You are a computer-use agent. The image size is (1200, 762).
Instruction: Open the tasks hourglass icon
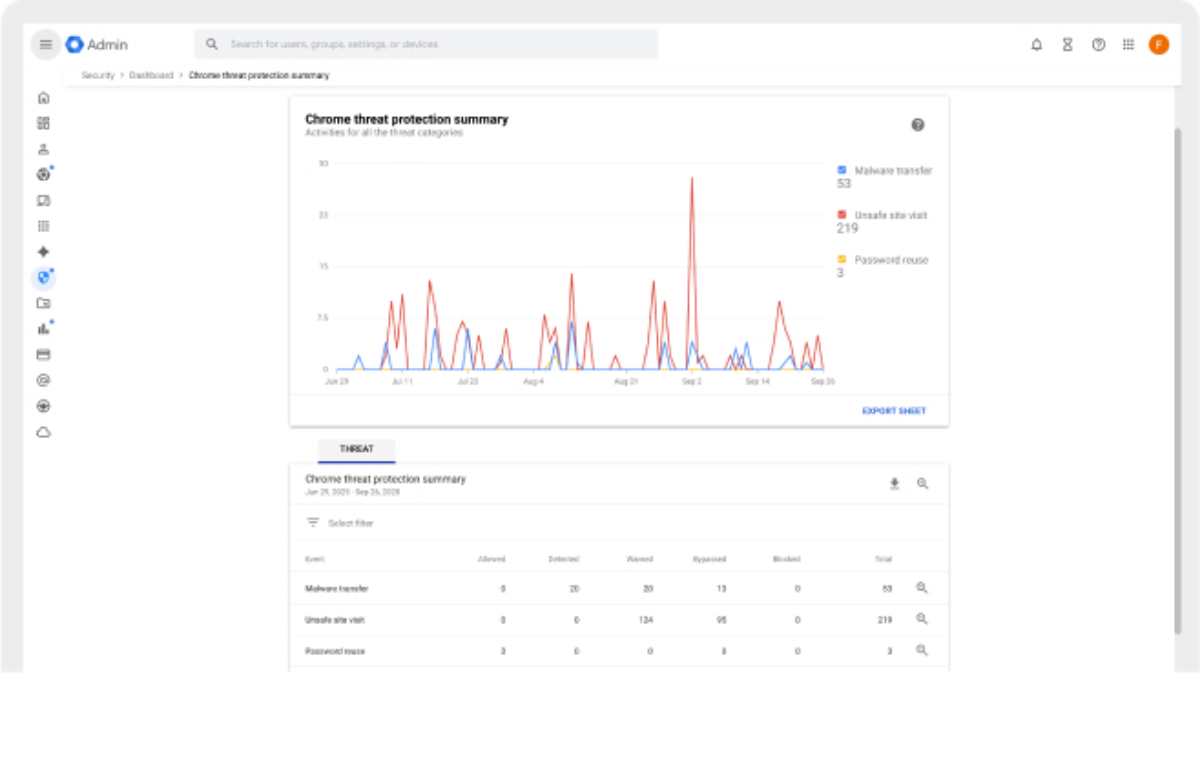(1068, 44)
